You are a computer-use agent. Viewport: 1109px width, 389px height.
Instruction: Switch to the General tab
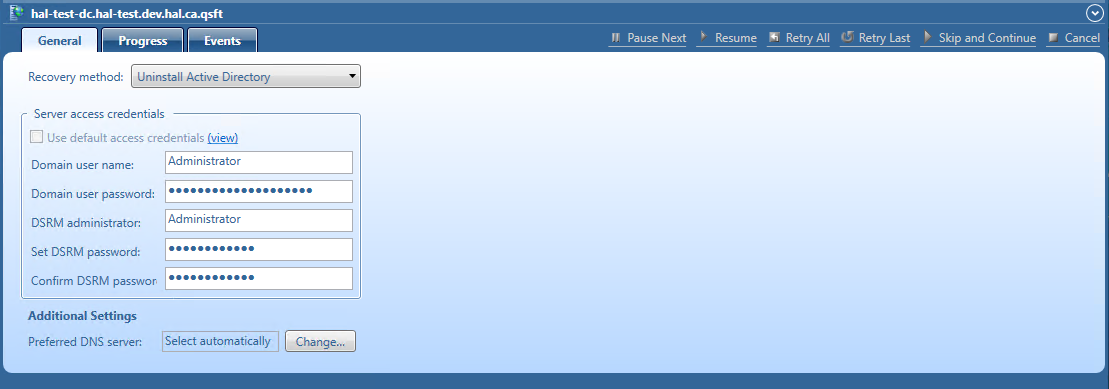(x=59, y=40)
